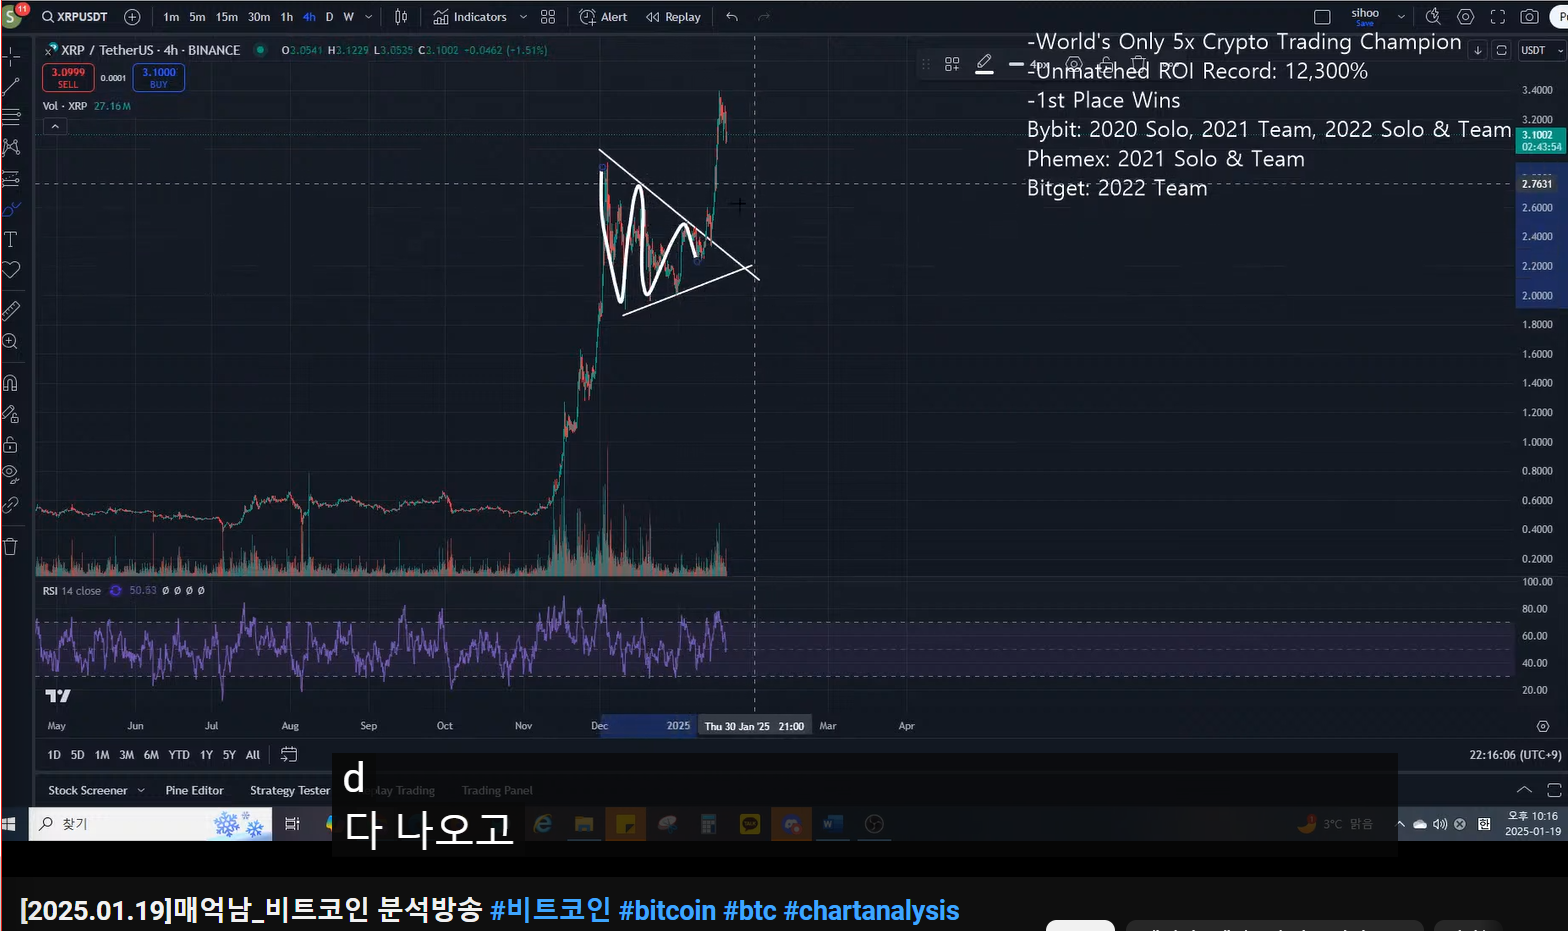Select the Fibonacci retracement tool
This screenshot has height=931, width=1568.
11,117
